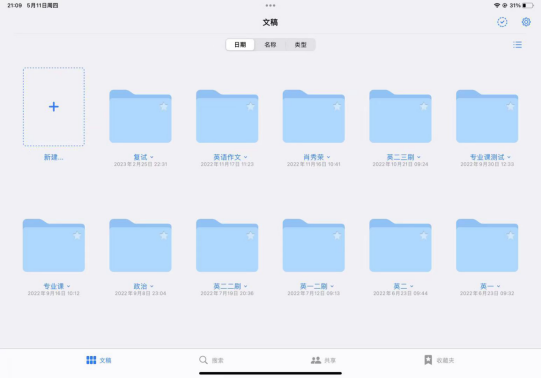Select the 文稿 bottom tab
The image size is (542, 378).
[99, 360]
